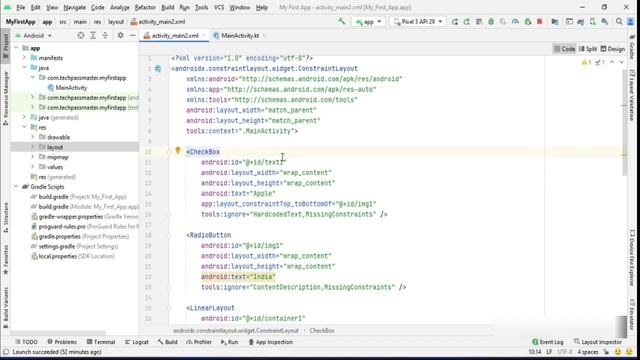Image resolution: width=640 pixels, height=360 pixels.
Task: Sync project with Gradle files icon
Action: pos(580,22)
